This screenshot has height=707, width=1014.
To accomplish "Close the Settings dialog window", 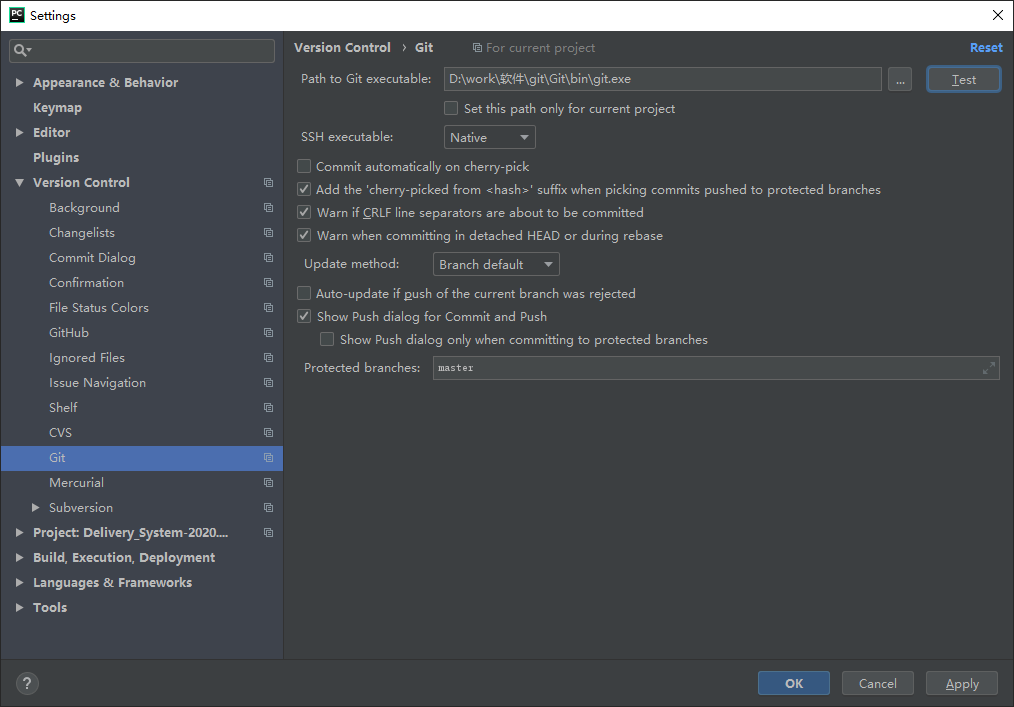I will click(998, 15).
